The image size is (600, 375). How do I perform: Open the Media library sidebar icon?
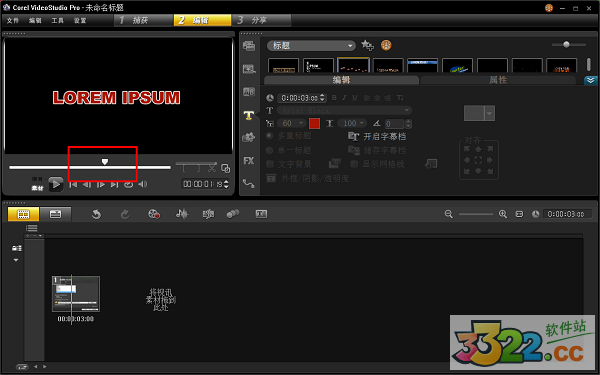pyautogui.click(x=249, y=46)
